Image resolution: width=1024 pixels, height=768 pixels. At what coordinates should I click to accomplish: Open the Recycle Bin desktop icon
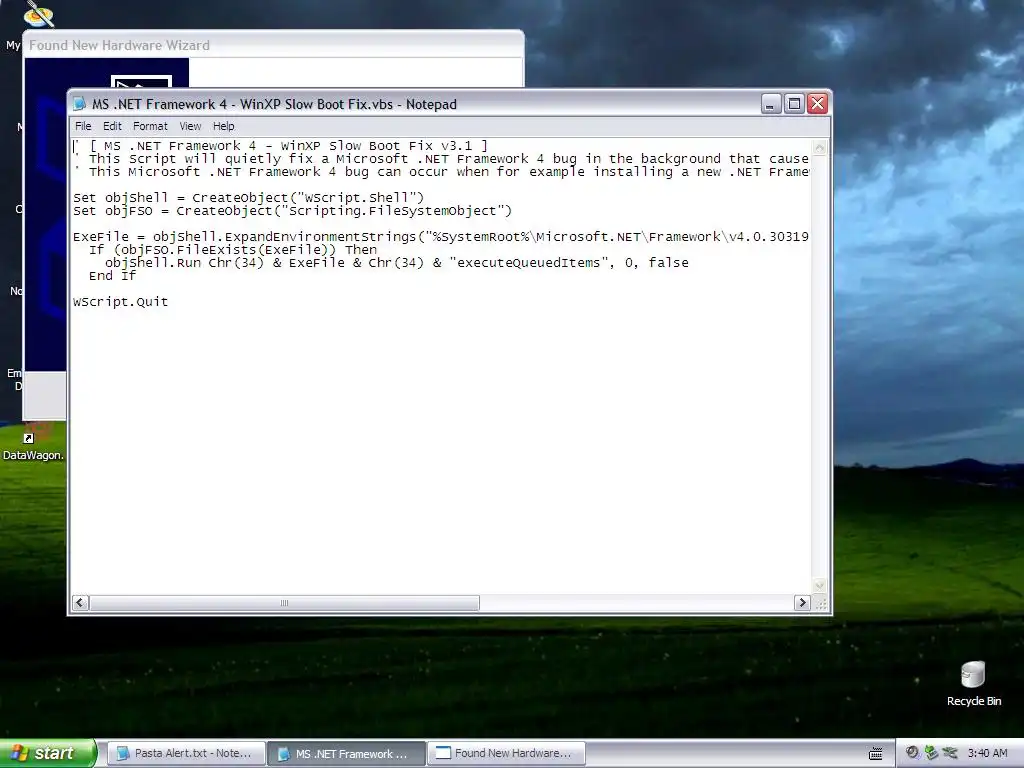tap(973, 684)
